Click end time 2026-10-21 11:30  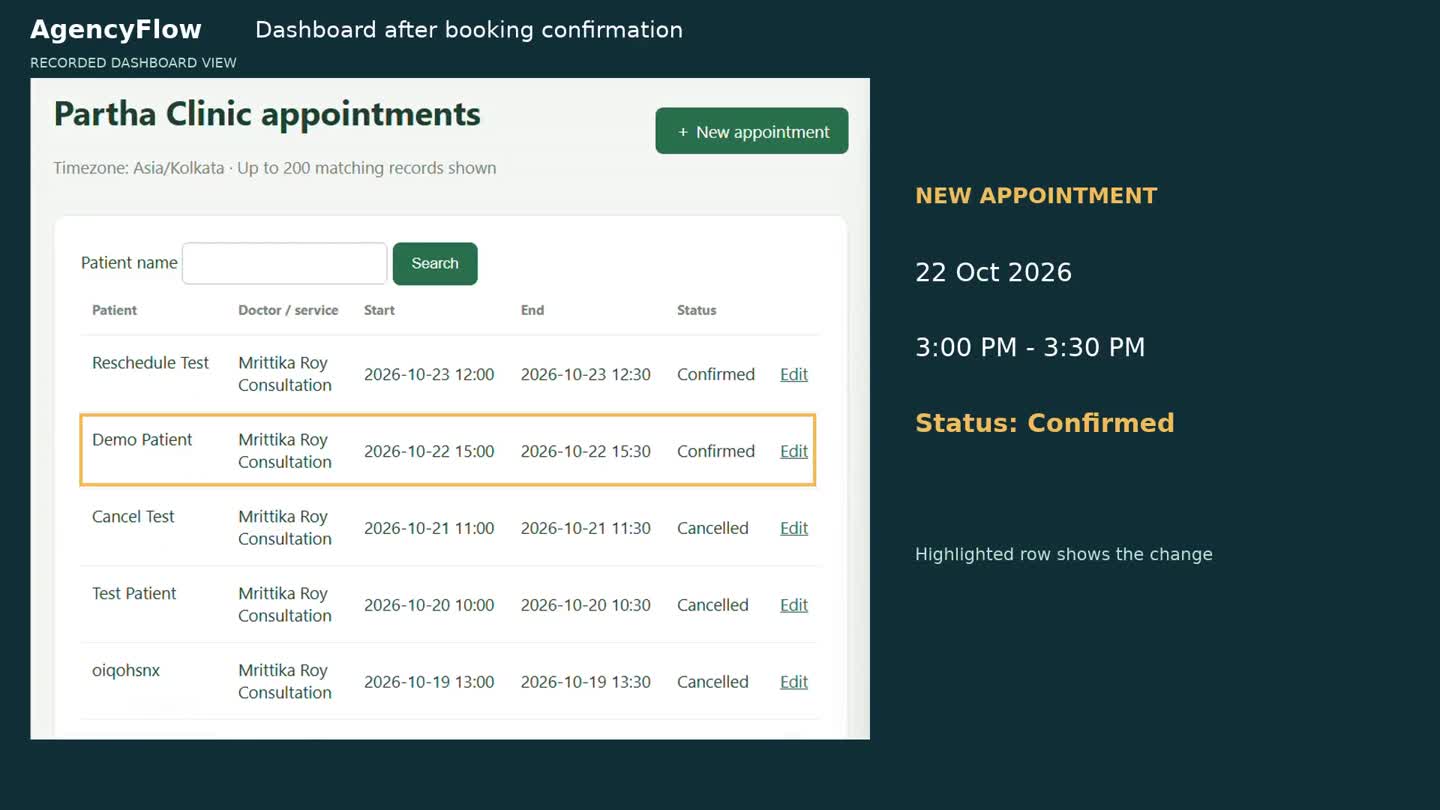click(586, 528)
